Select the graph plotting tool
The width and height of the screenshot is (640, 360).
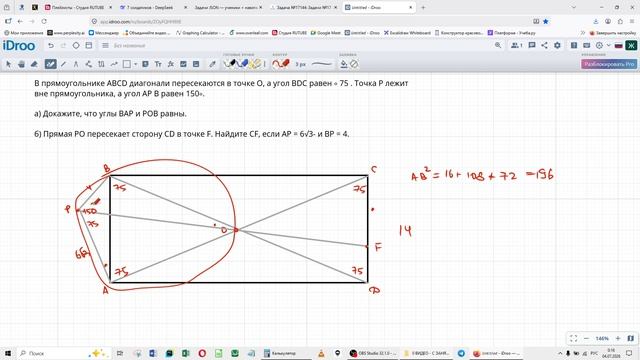point(183,64)
